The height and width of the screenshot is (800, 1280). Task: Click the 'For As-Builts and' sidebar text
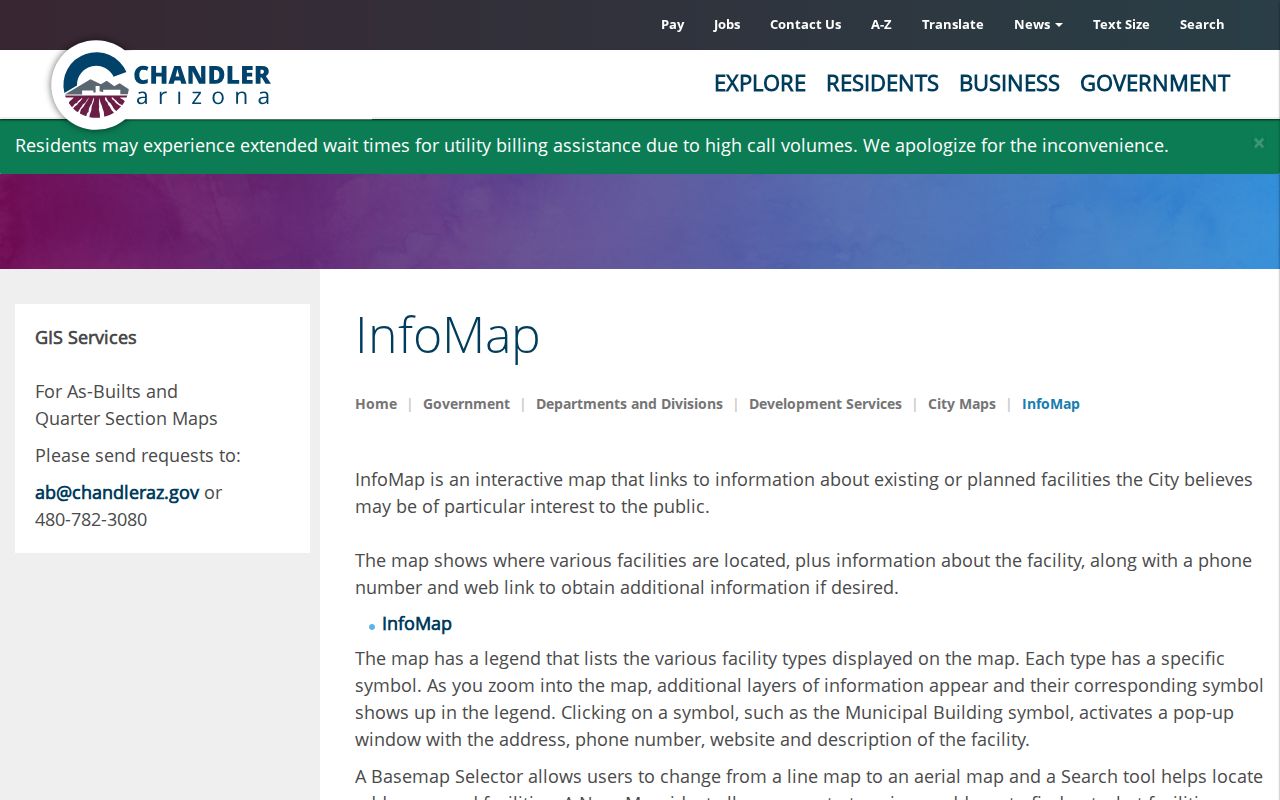click(106, 391)
